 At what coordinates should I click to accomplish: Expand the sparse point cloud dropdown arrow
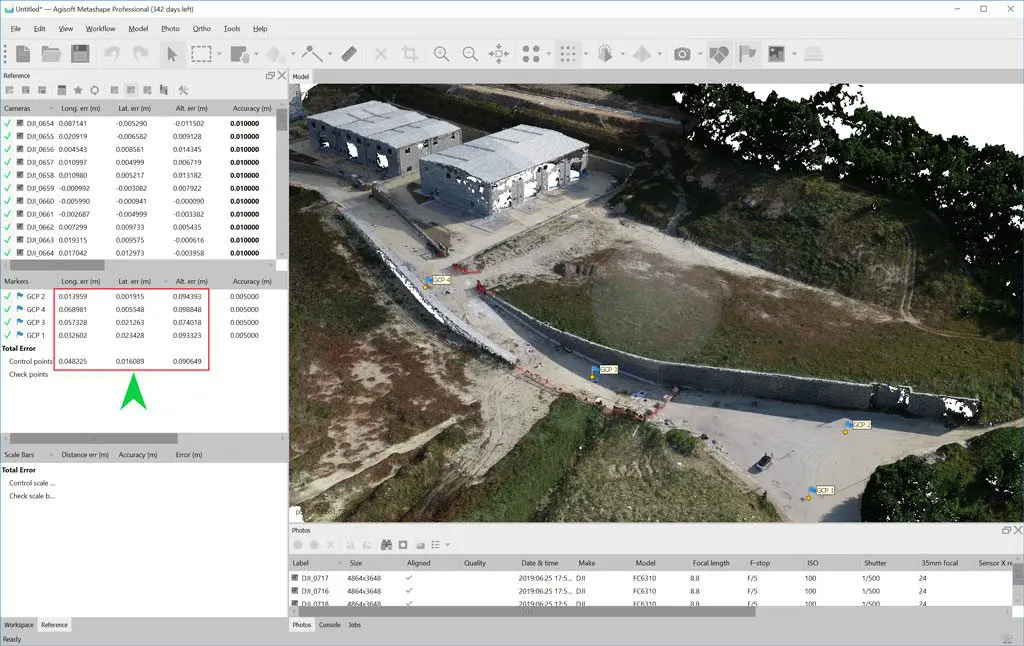(x=549, y=54)
